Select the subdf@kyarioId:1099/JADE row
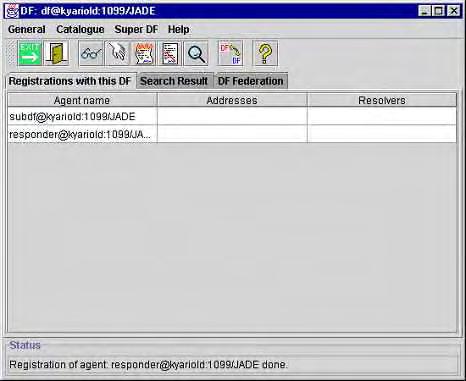466x381 pixels. [232, 116]
